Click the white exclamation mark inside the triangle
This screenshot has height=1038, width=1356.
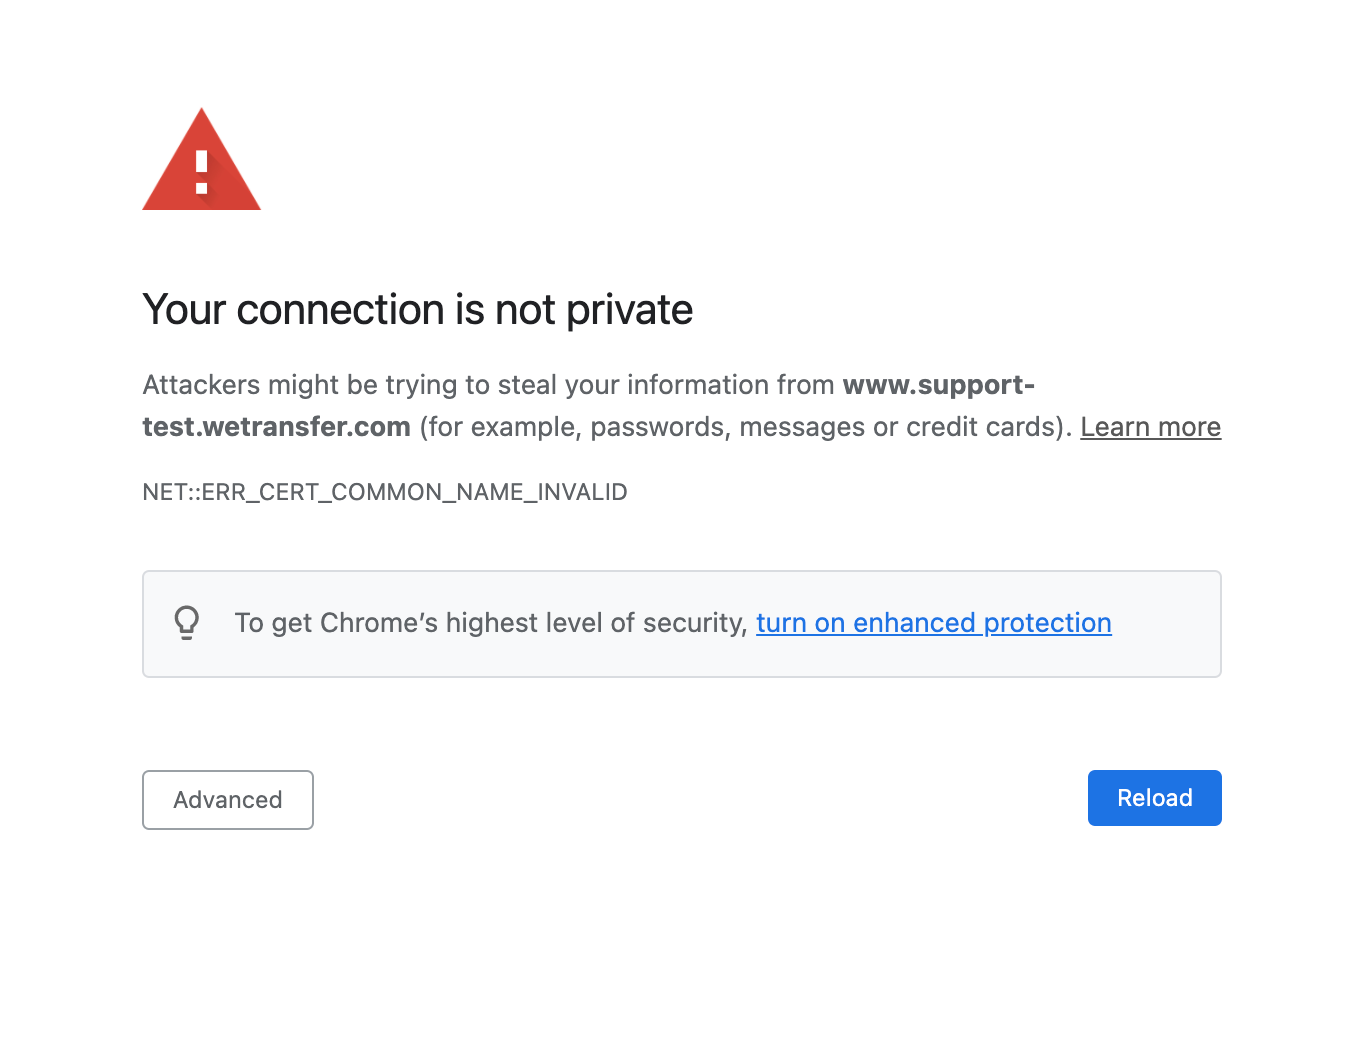point(202,171)
